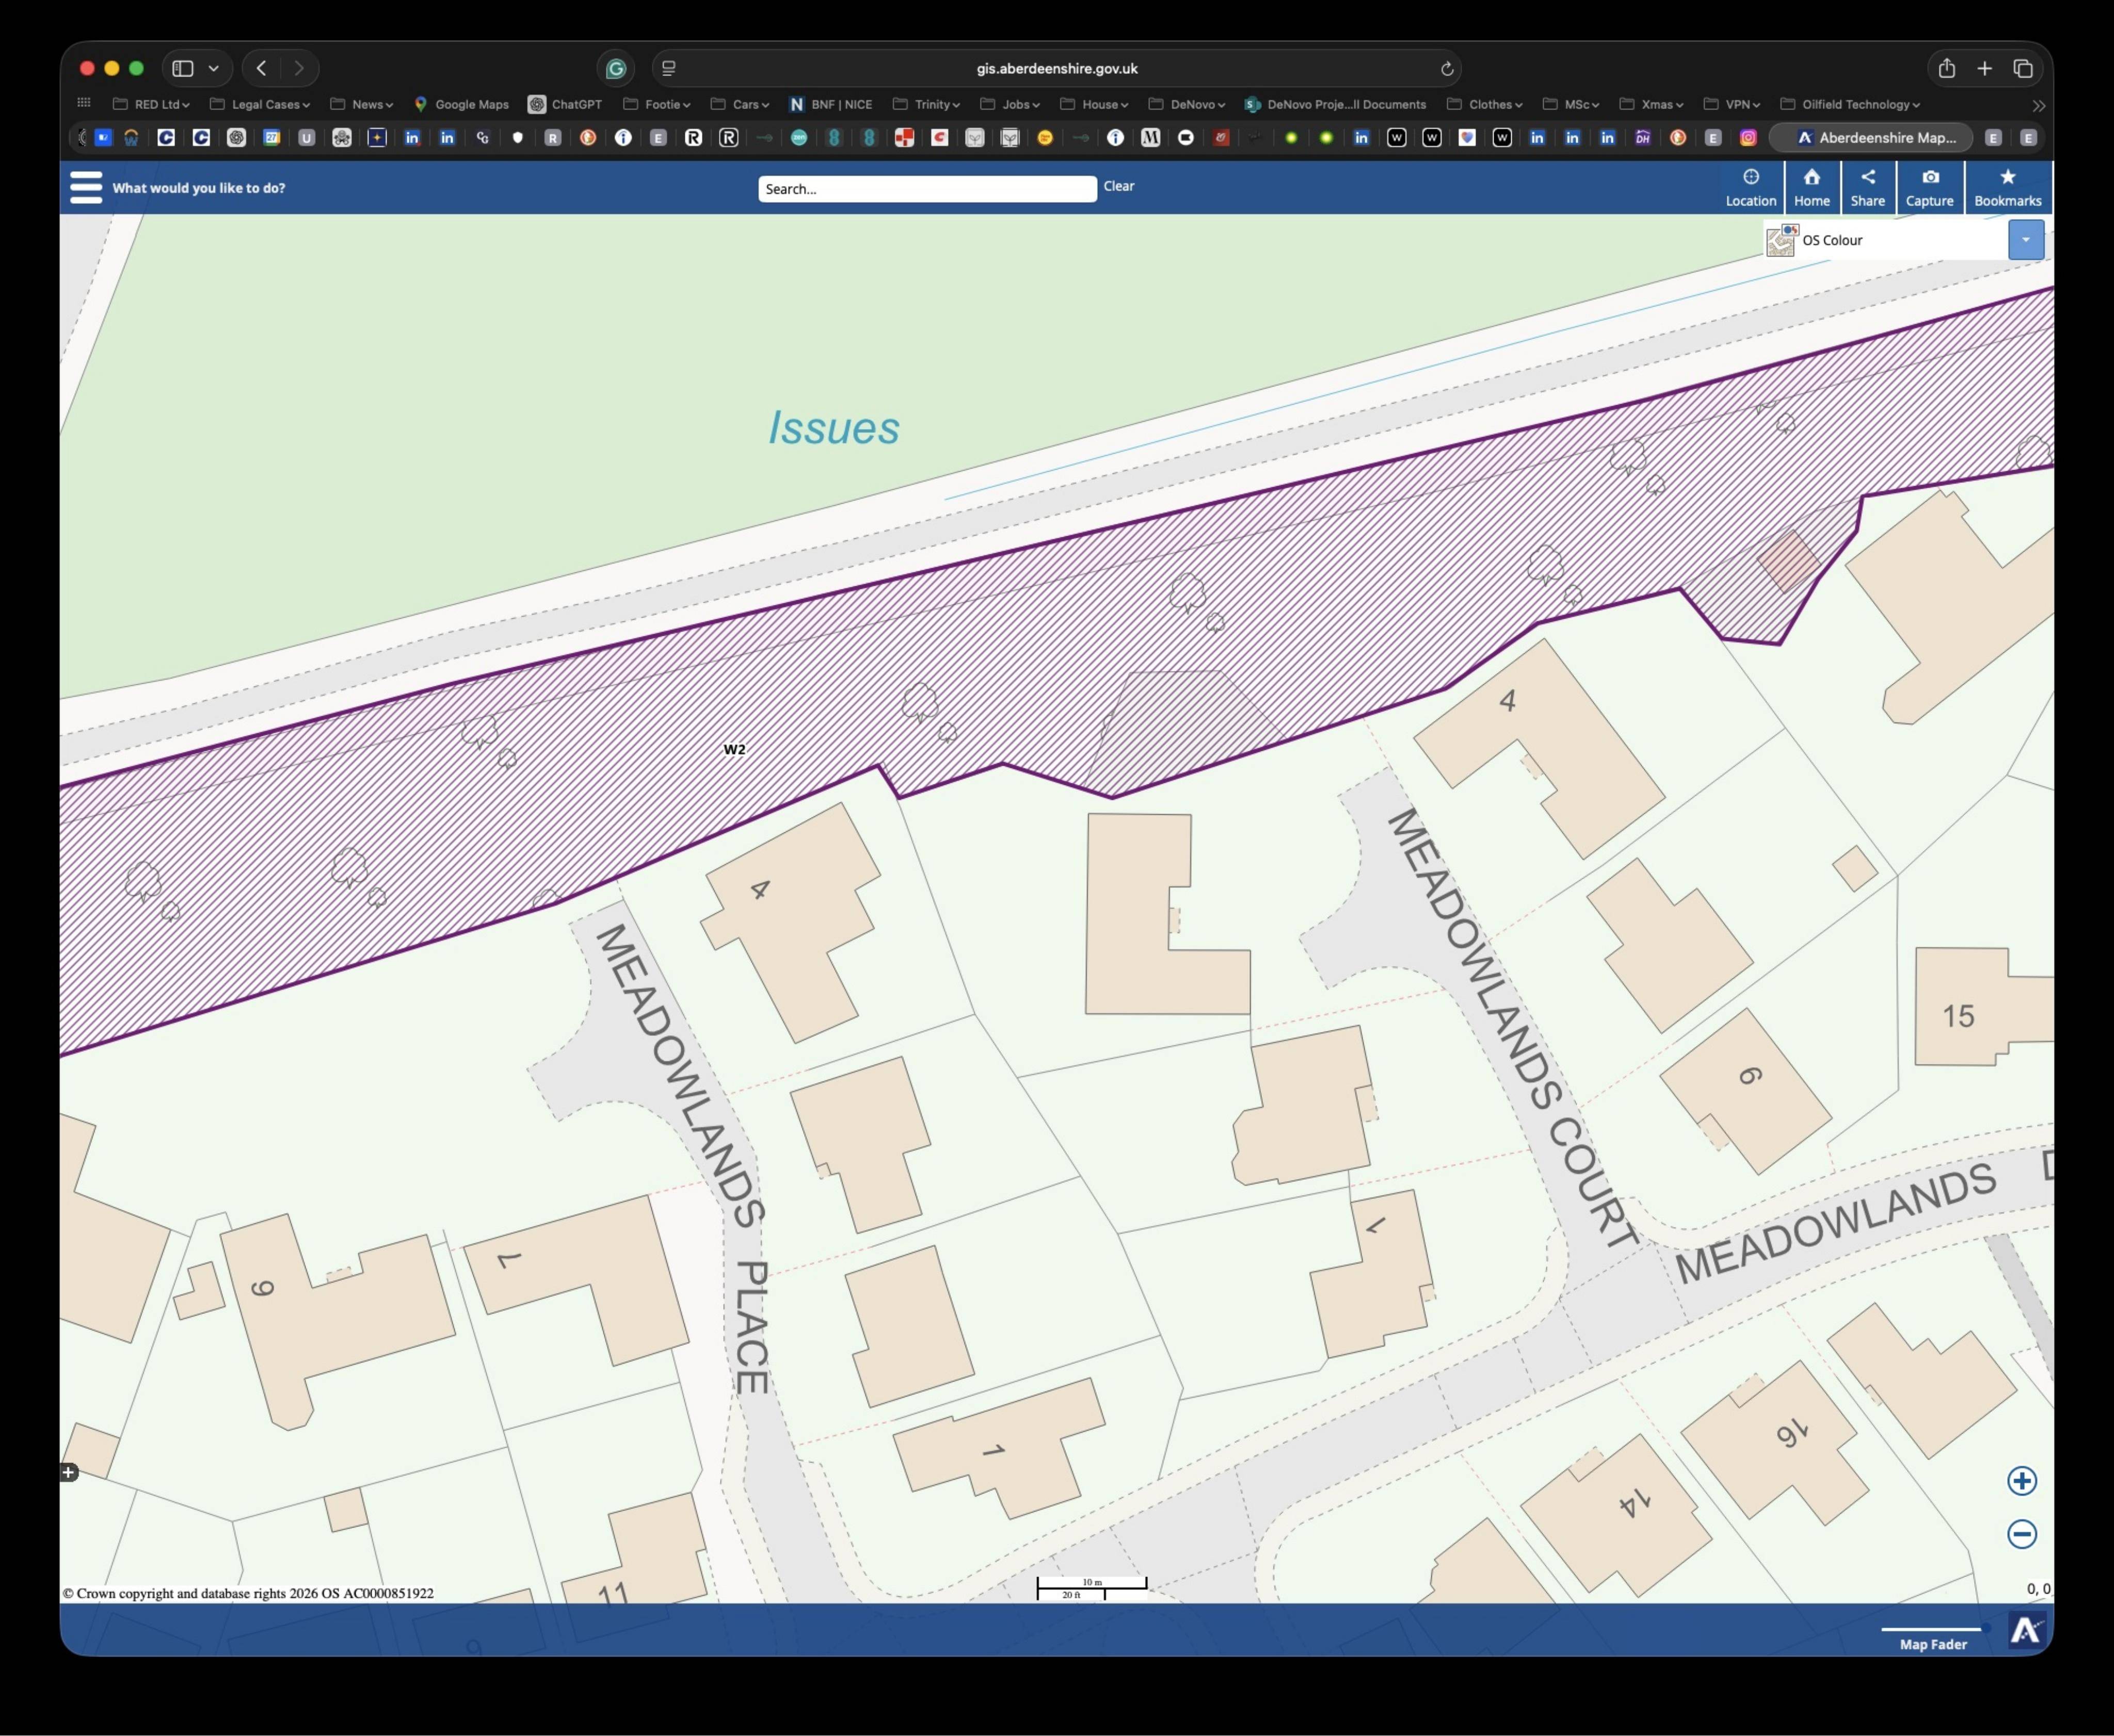Viewport: 2114px width, 1736px height.
Task: Open Bookmarks panel
Action: point(2007,187)
